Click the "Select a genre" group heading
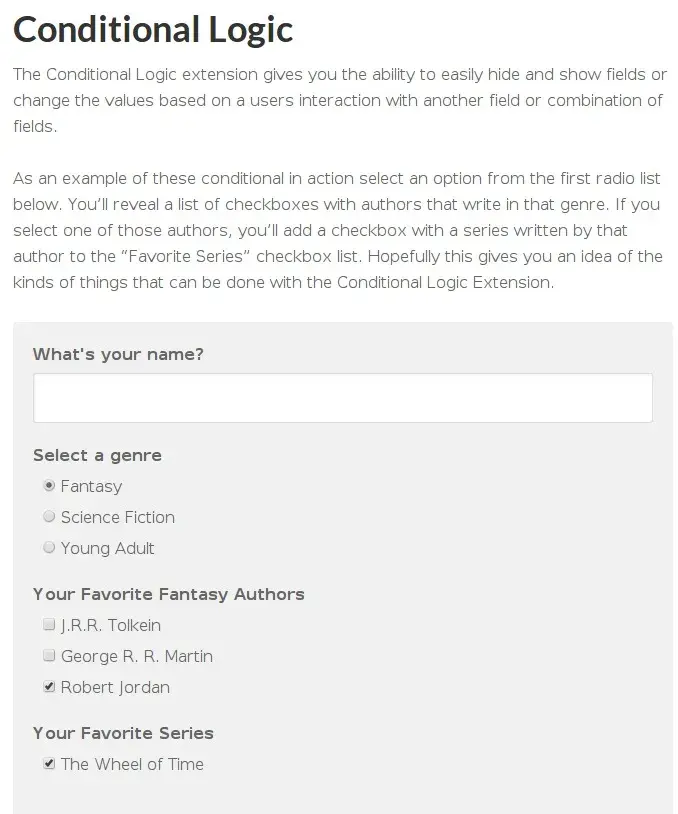 (x=98, y=455)
